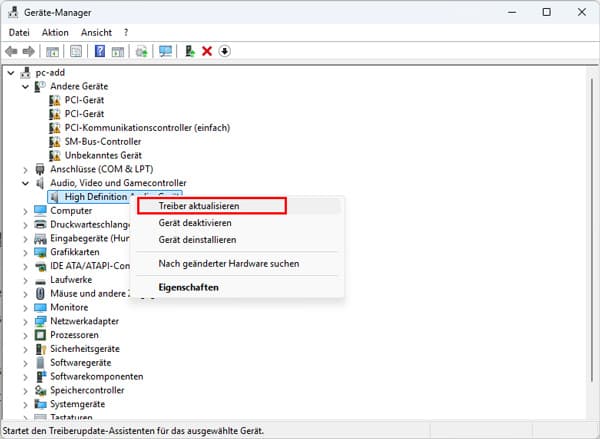Screen dimensions: 600x439
Task: Collapse the Audio, Video und Gamecontroller node
Action: (26, 183)
